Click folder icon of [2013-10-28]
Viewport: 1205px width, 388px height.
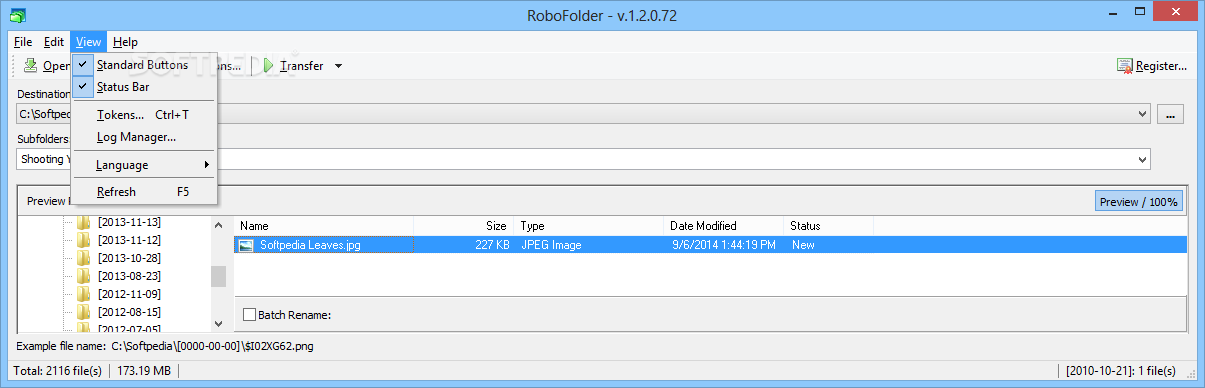tap(84, 258)
